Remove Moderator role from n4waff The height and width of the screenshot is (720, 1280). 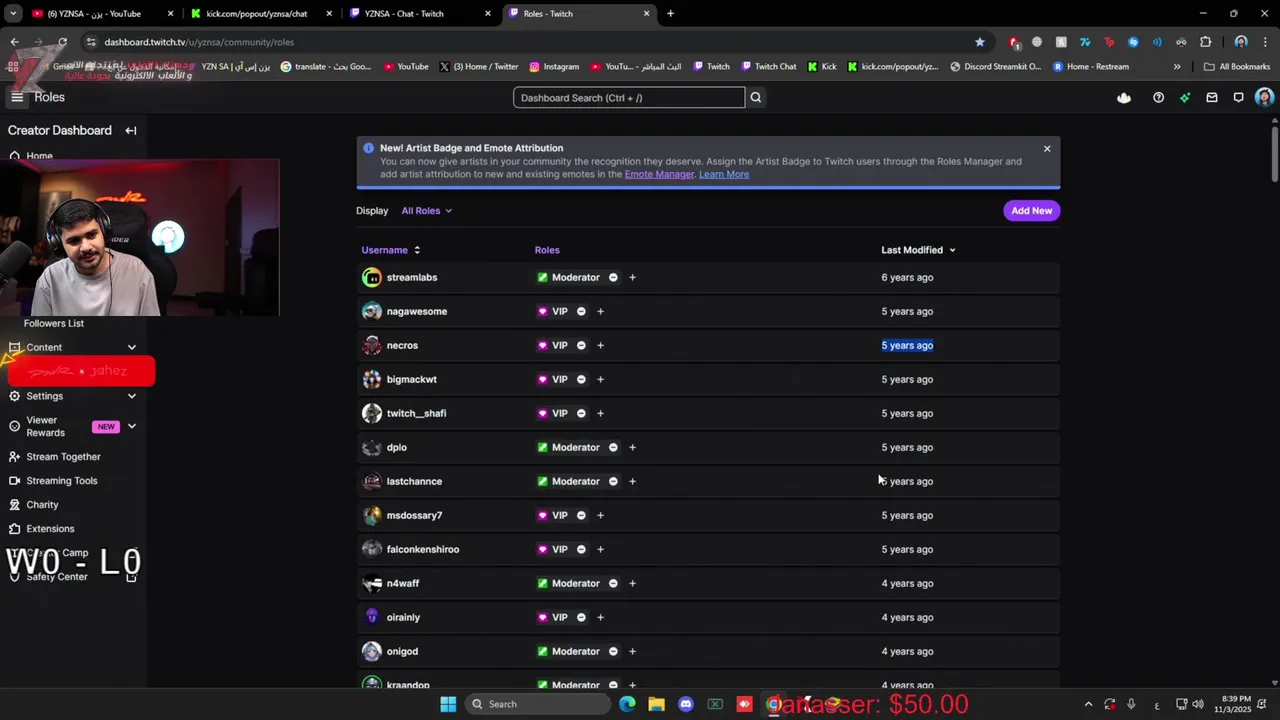(x=613, y=583)
